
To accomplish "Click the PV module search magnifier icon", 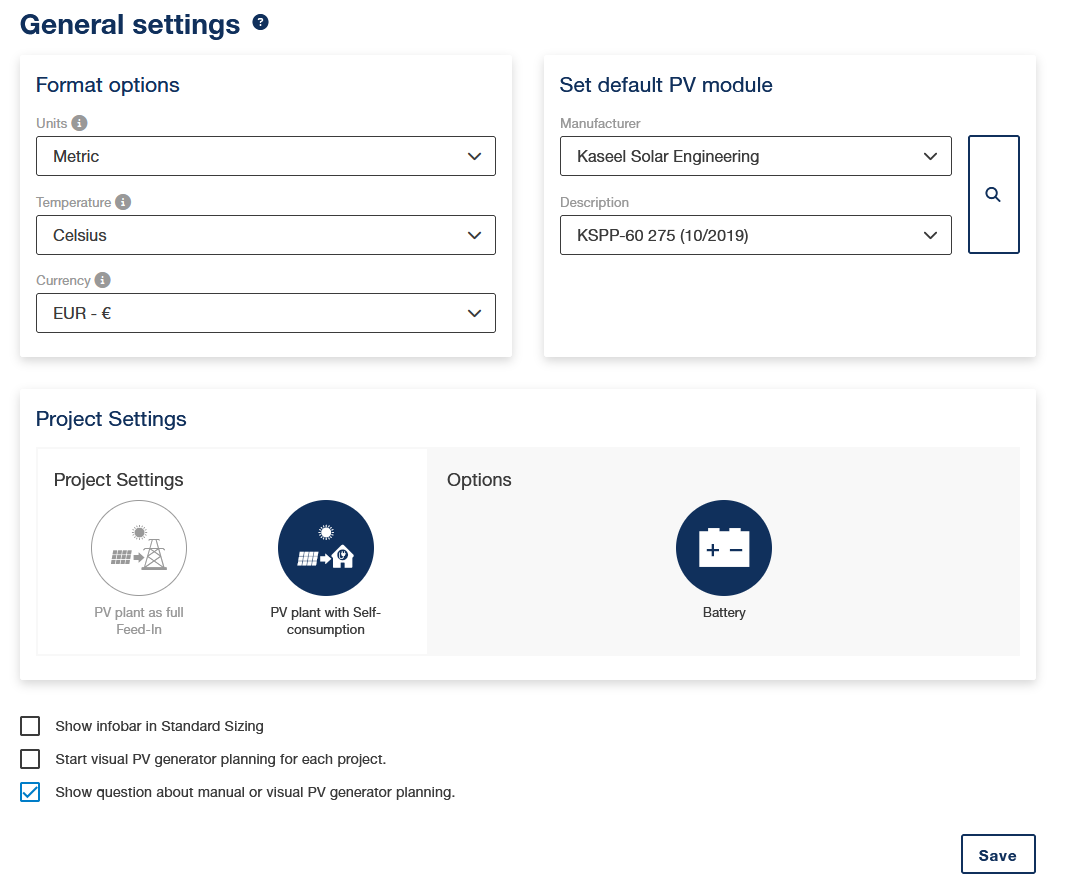I will [x=993, y=195].
